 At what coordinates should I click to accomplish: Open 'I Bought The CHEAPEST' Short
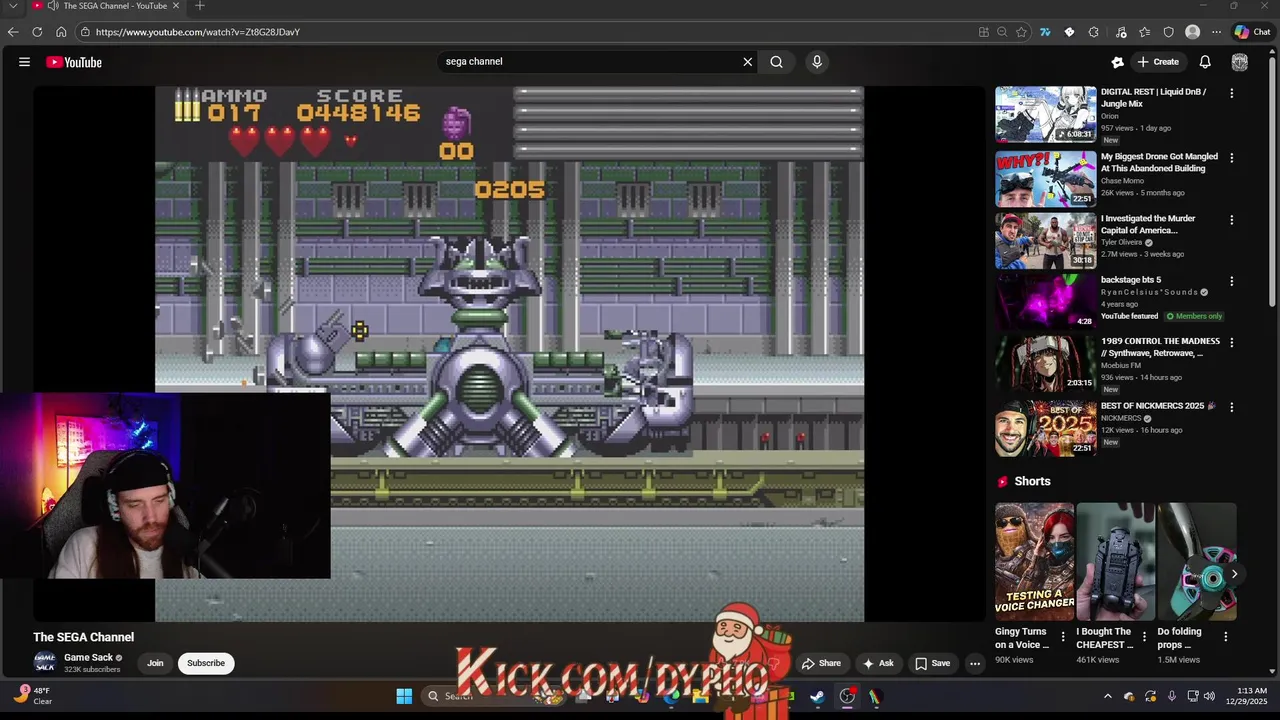(x=1115, y=561)
